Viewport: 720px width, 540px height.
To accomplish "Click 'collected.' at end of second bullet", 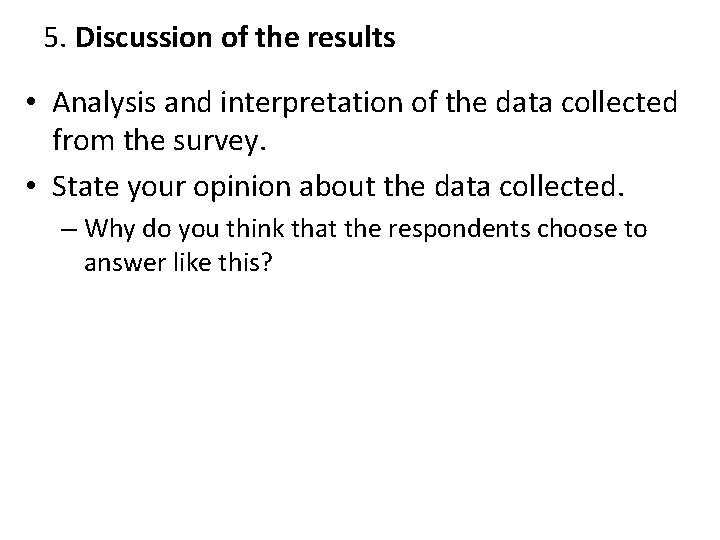I will [x=562, y=186].
